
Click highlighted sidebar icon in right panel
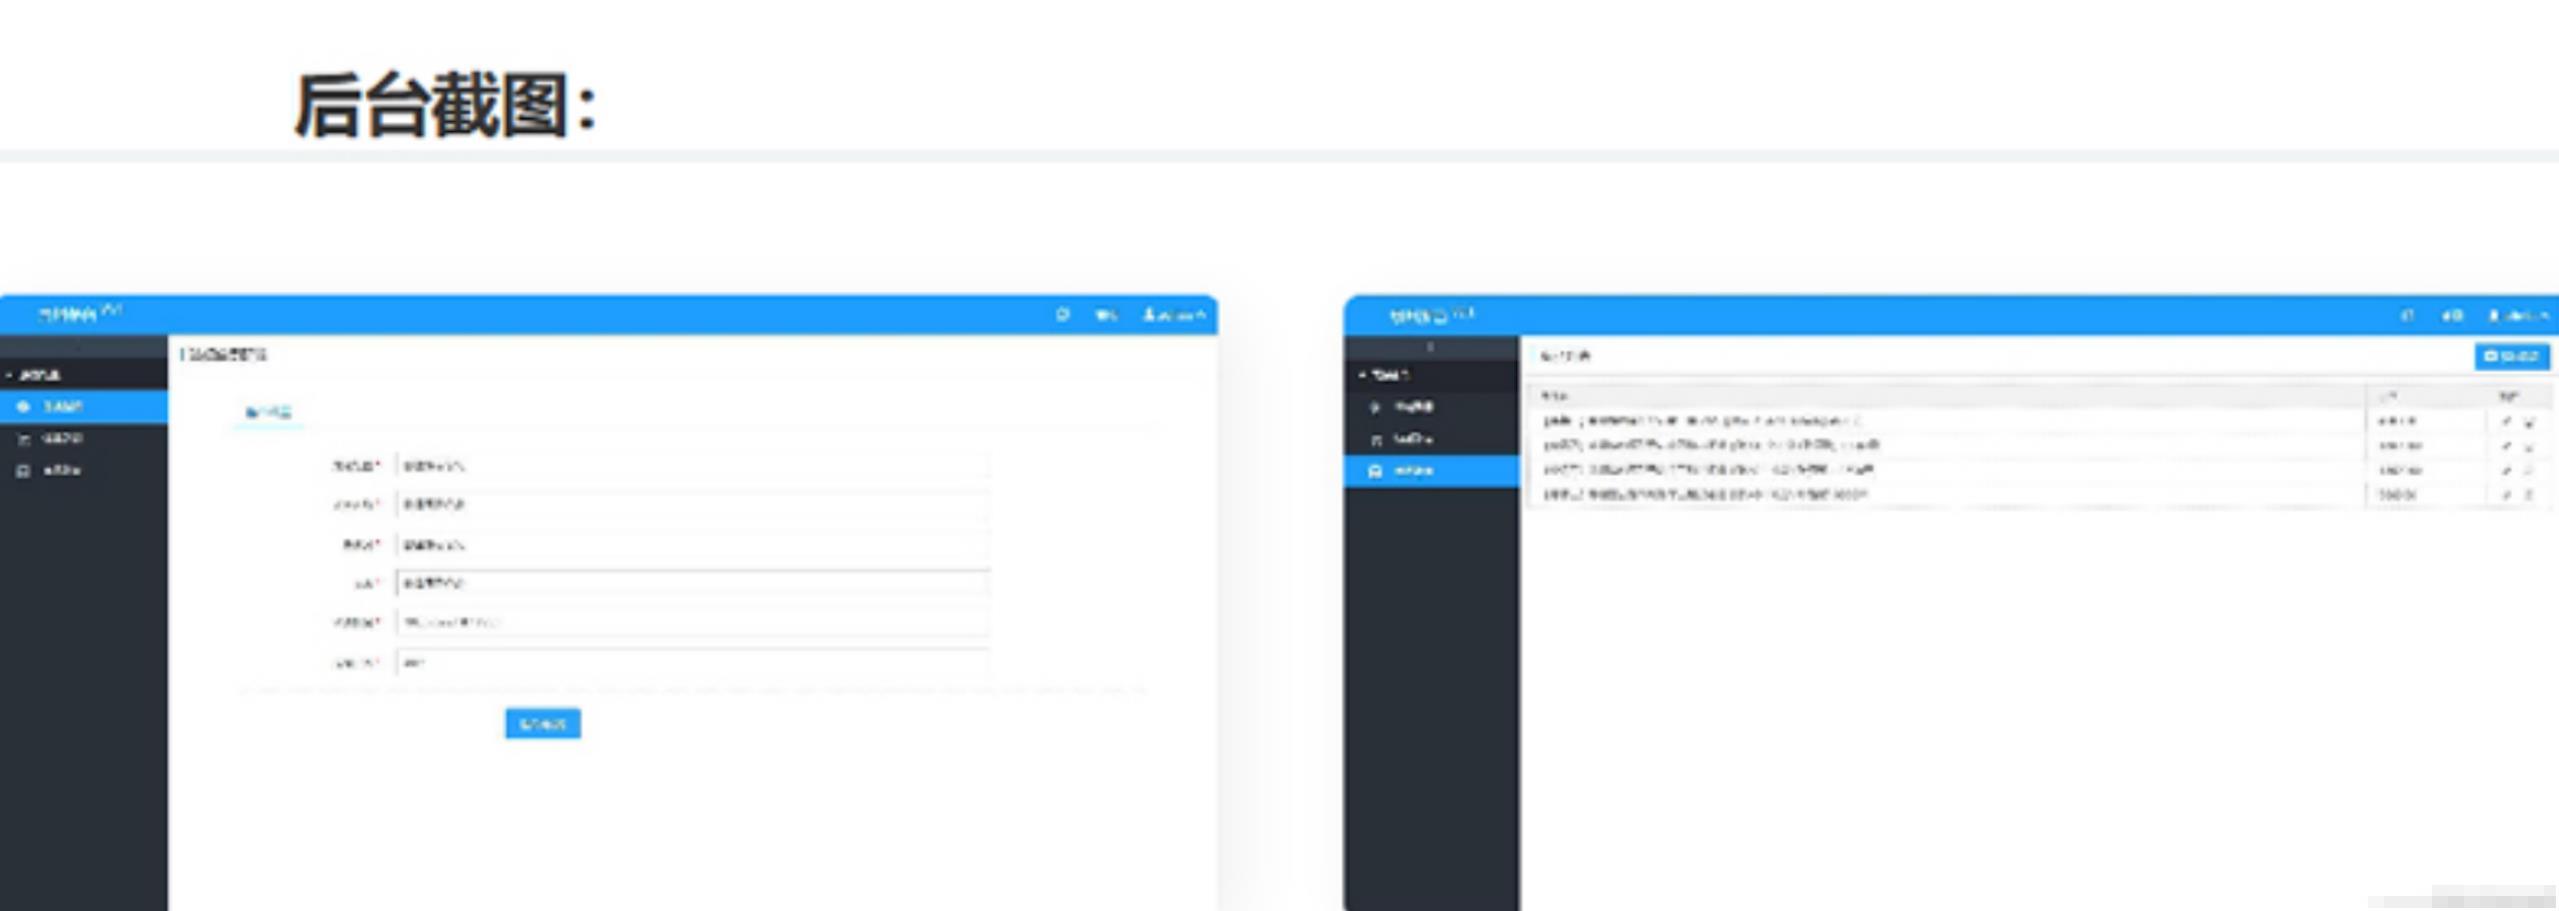click(x=1375, y=471)
